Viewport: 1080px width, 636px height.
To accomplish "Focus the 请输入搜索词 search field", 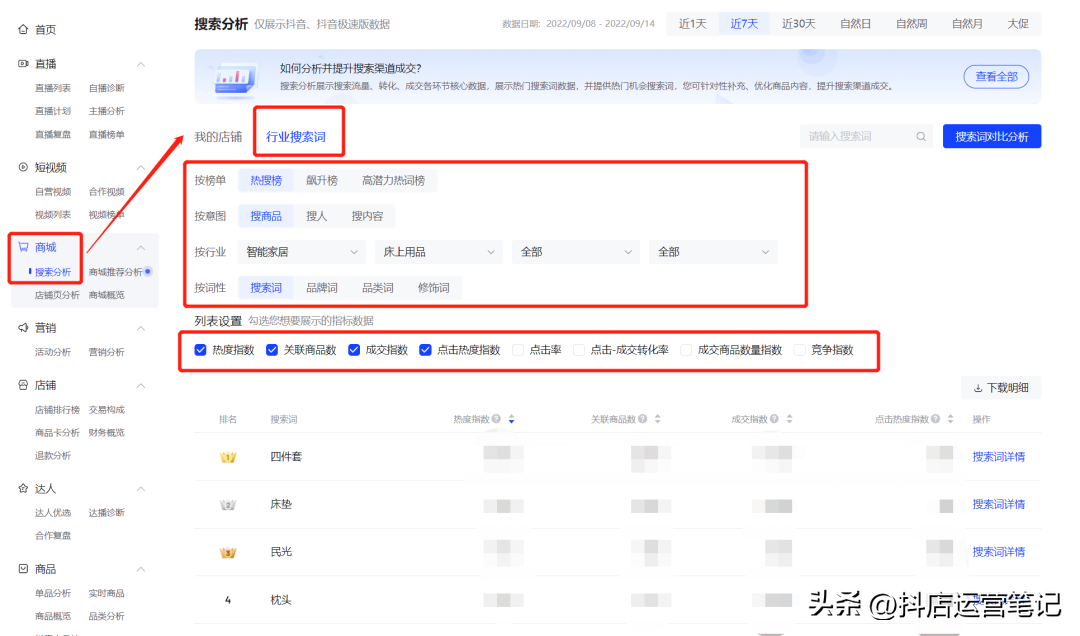I will pos(866,136).
